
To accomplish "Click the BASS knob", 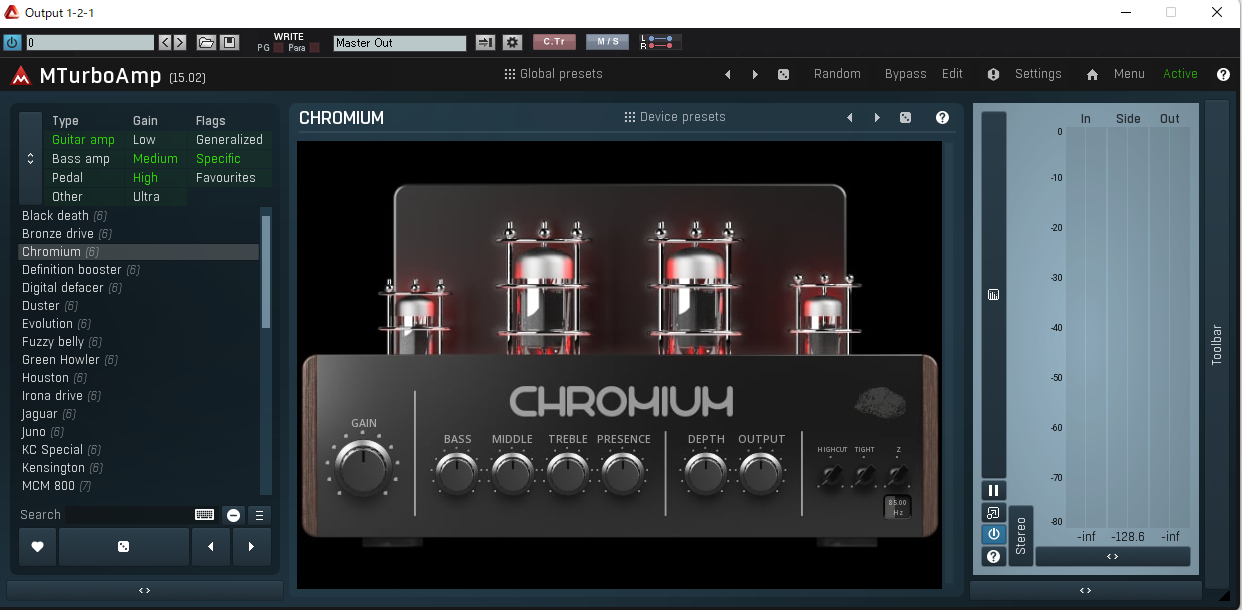I will point(457,473).
